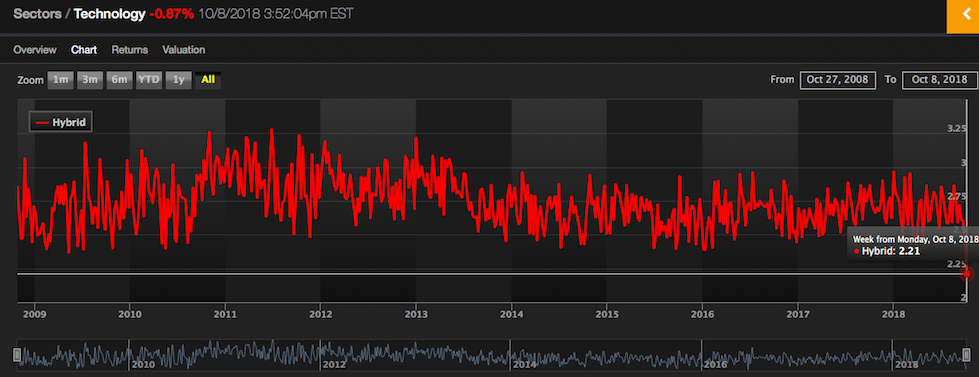Open the Returns tab
Viewport: 979px width, 377px height.
(130, 50)
